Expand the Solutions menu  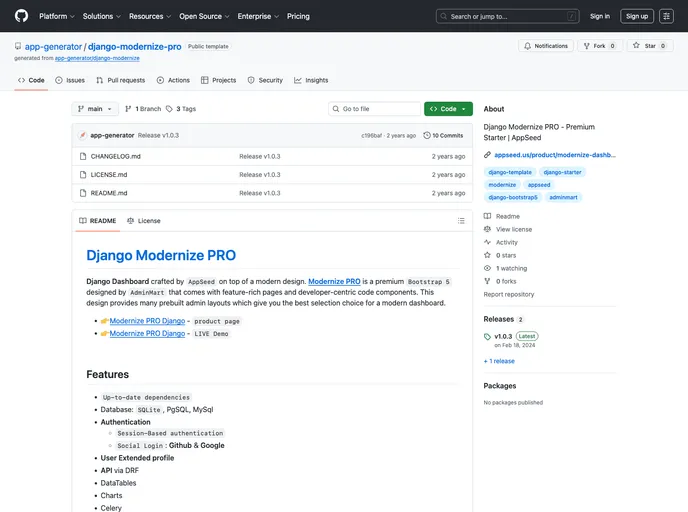(102, 16)
